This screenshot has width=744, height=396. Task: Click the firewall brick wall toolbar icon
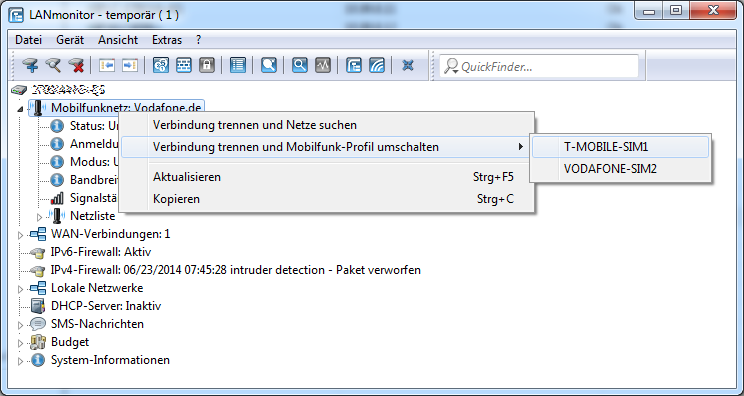(184, 65)
